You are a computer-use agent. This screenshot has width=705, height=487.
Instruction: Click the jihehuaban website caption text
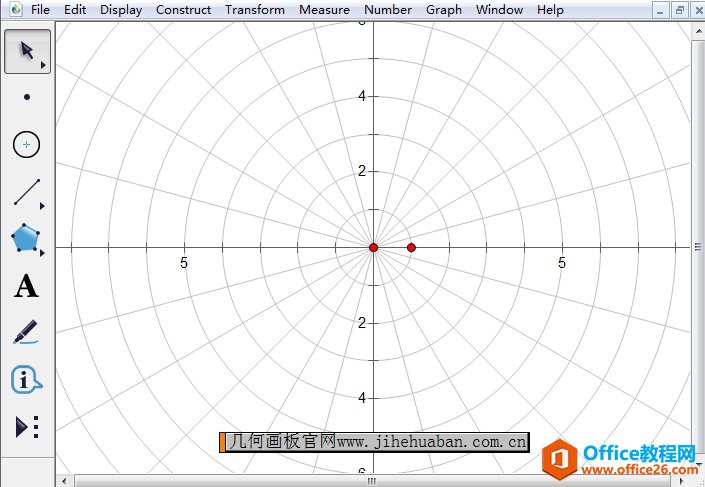376,442
